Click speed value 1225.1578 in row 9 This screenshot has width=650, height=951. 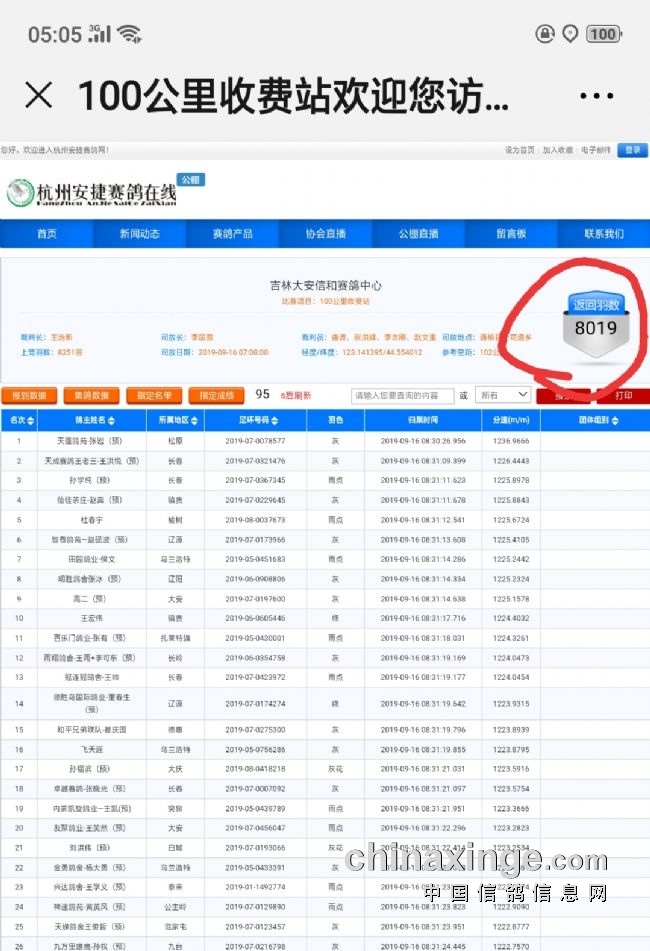click(511, 599)
